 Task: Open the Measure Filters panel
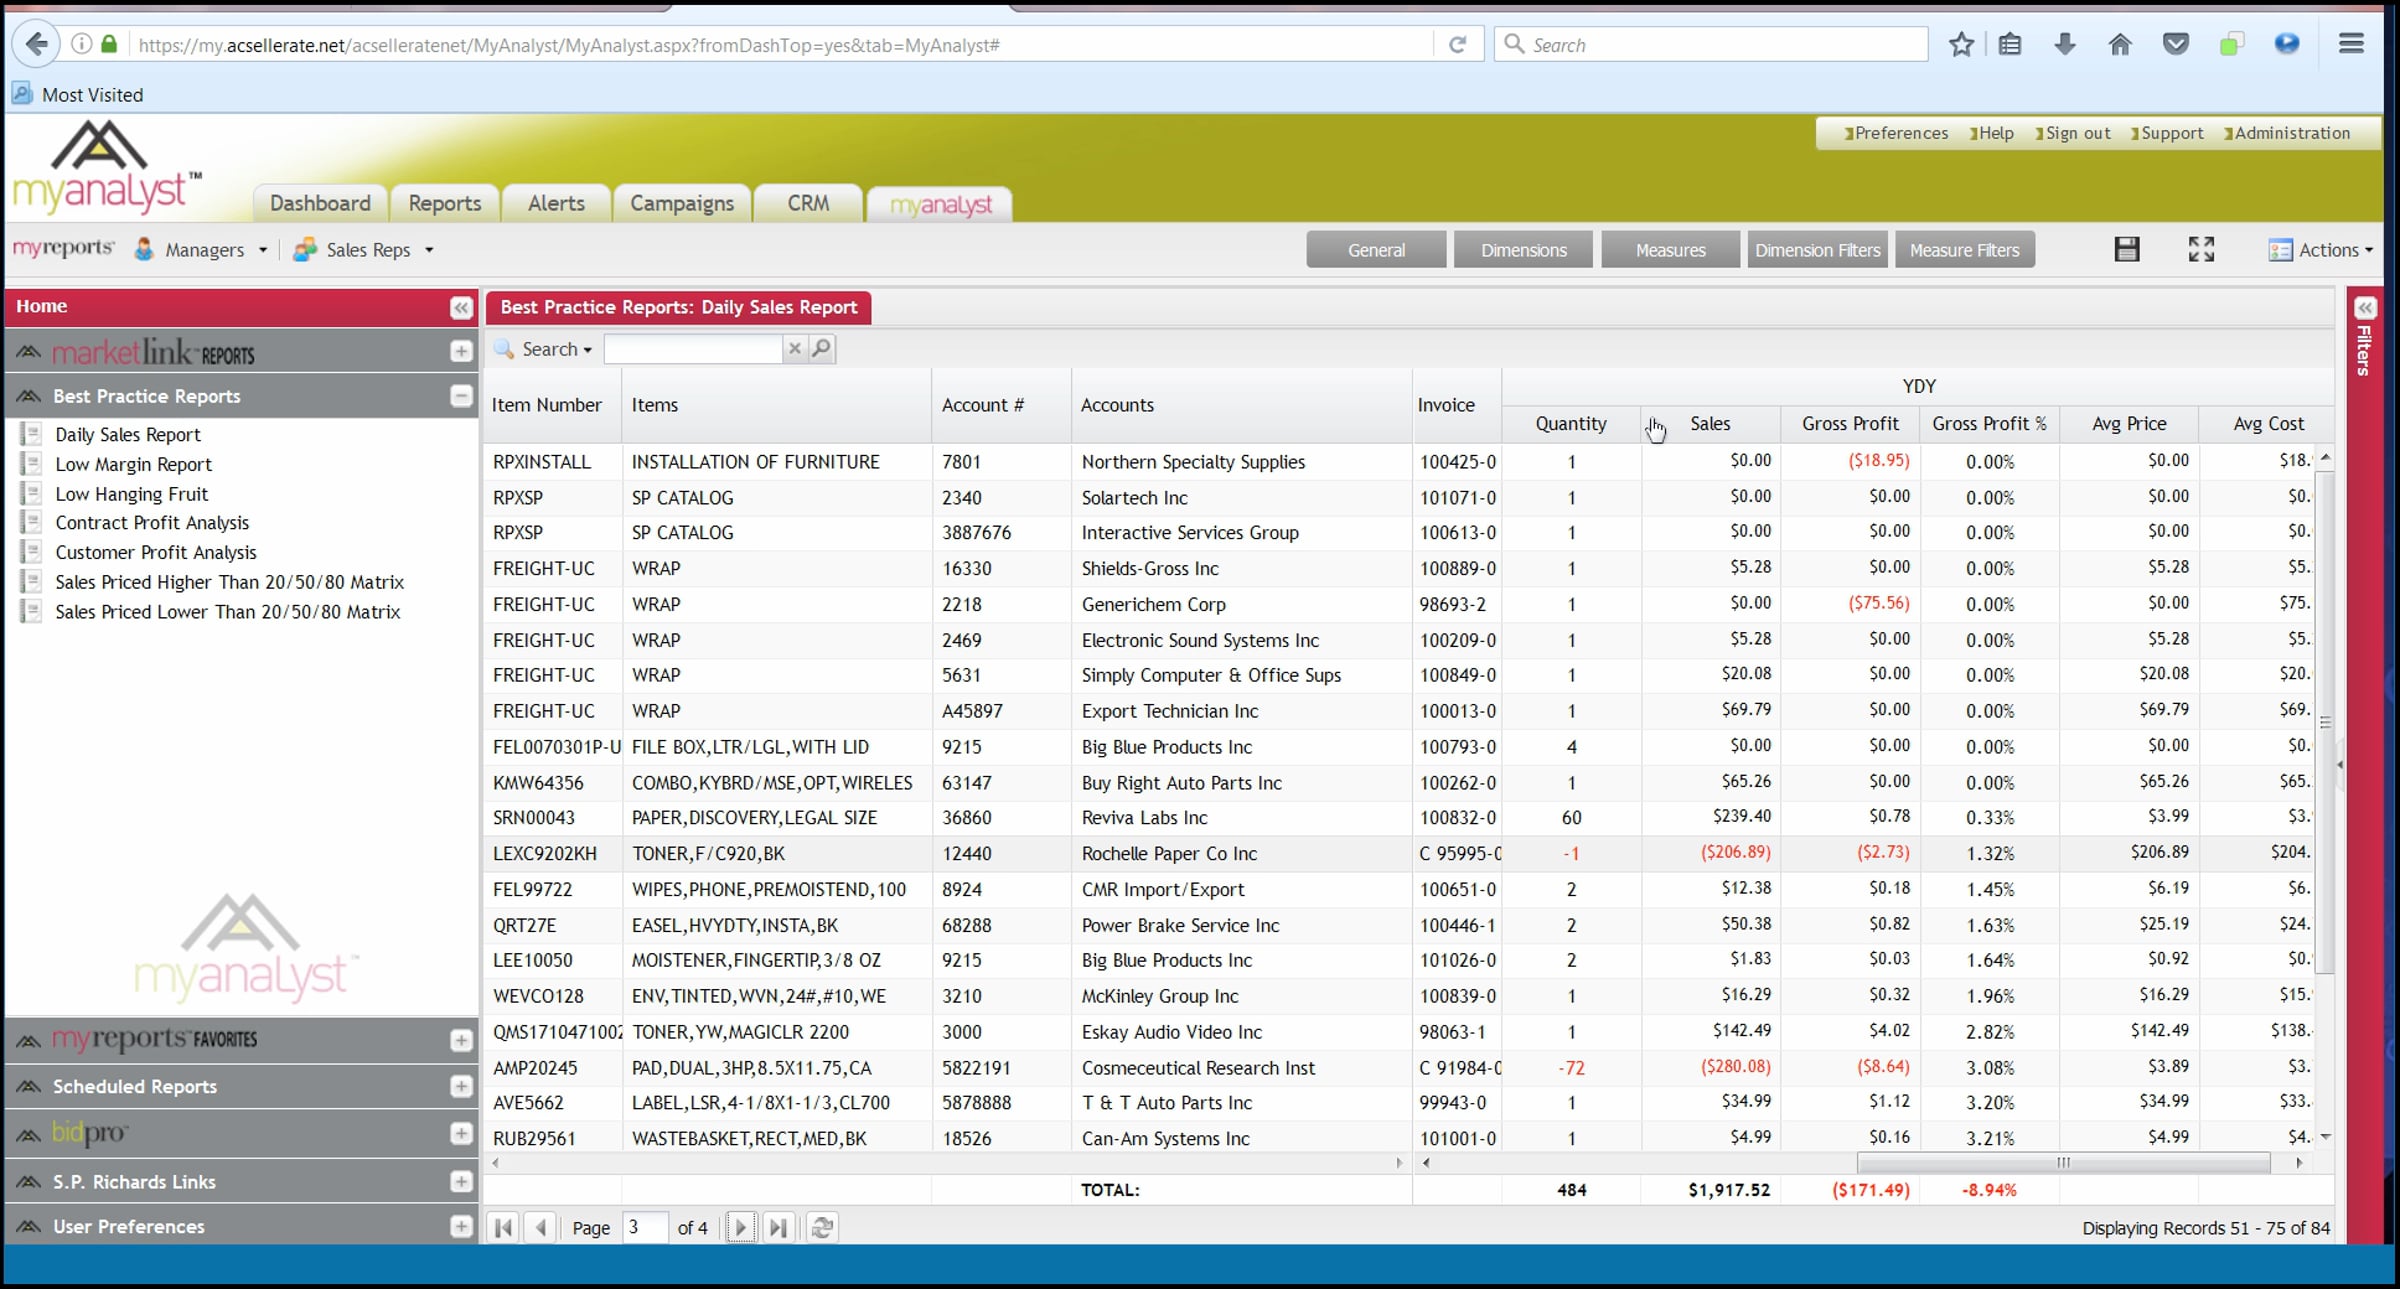coord(1964,250)
